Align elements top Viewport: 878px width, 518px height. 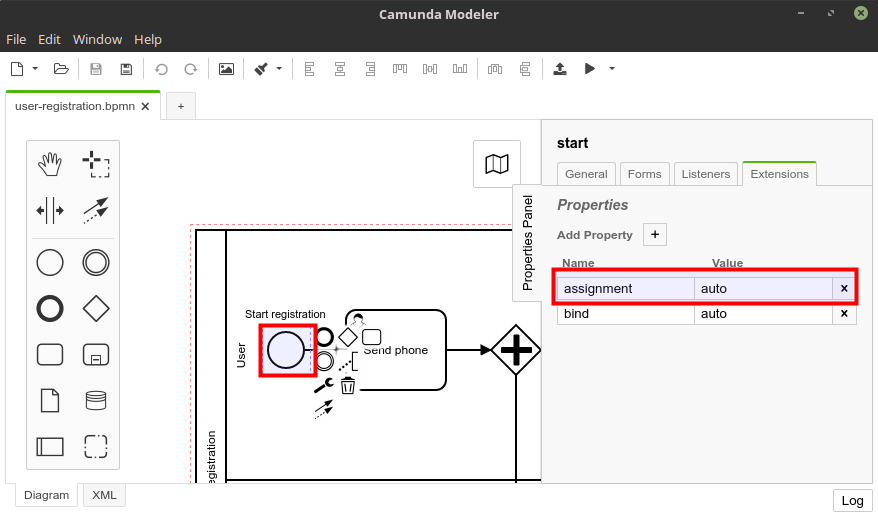(x=400, y=69)
